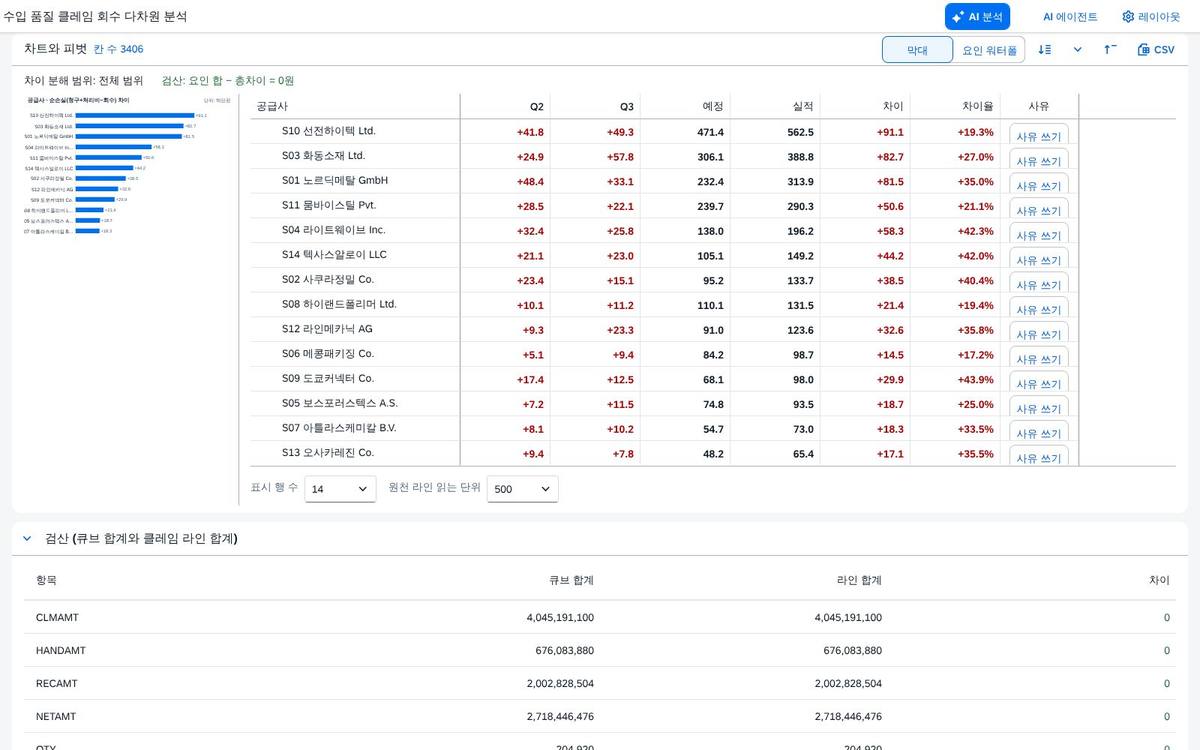Click the top S10 bar in the chart
The width and height of the screenshot is (1200, 750).
click(x=135, y=115)
